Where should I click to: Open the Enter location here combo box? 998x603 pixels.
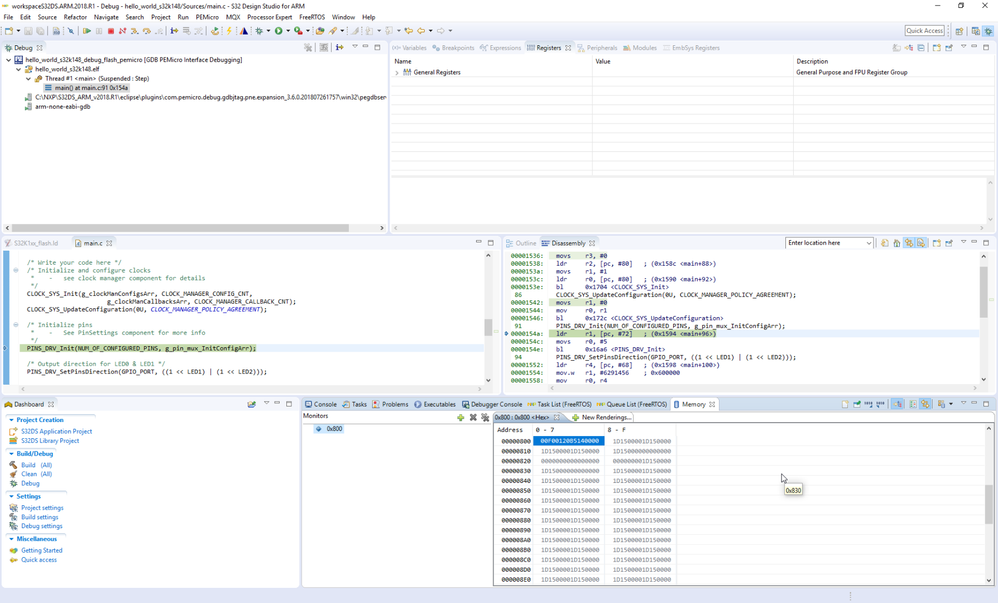[x=828, y=243]
